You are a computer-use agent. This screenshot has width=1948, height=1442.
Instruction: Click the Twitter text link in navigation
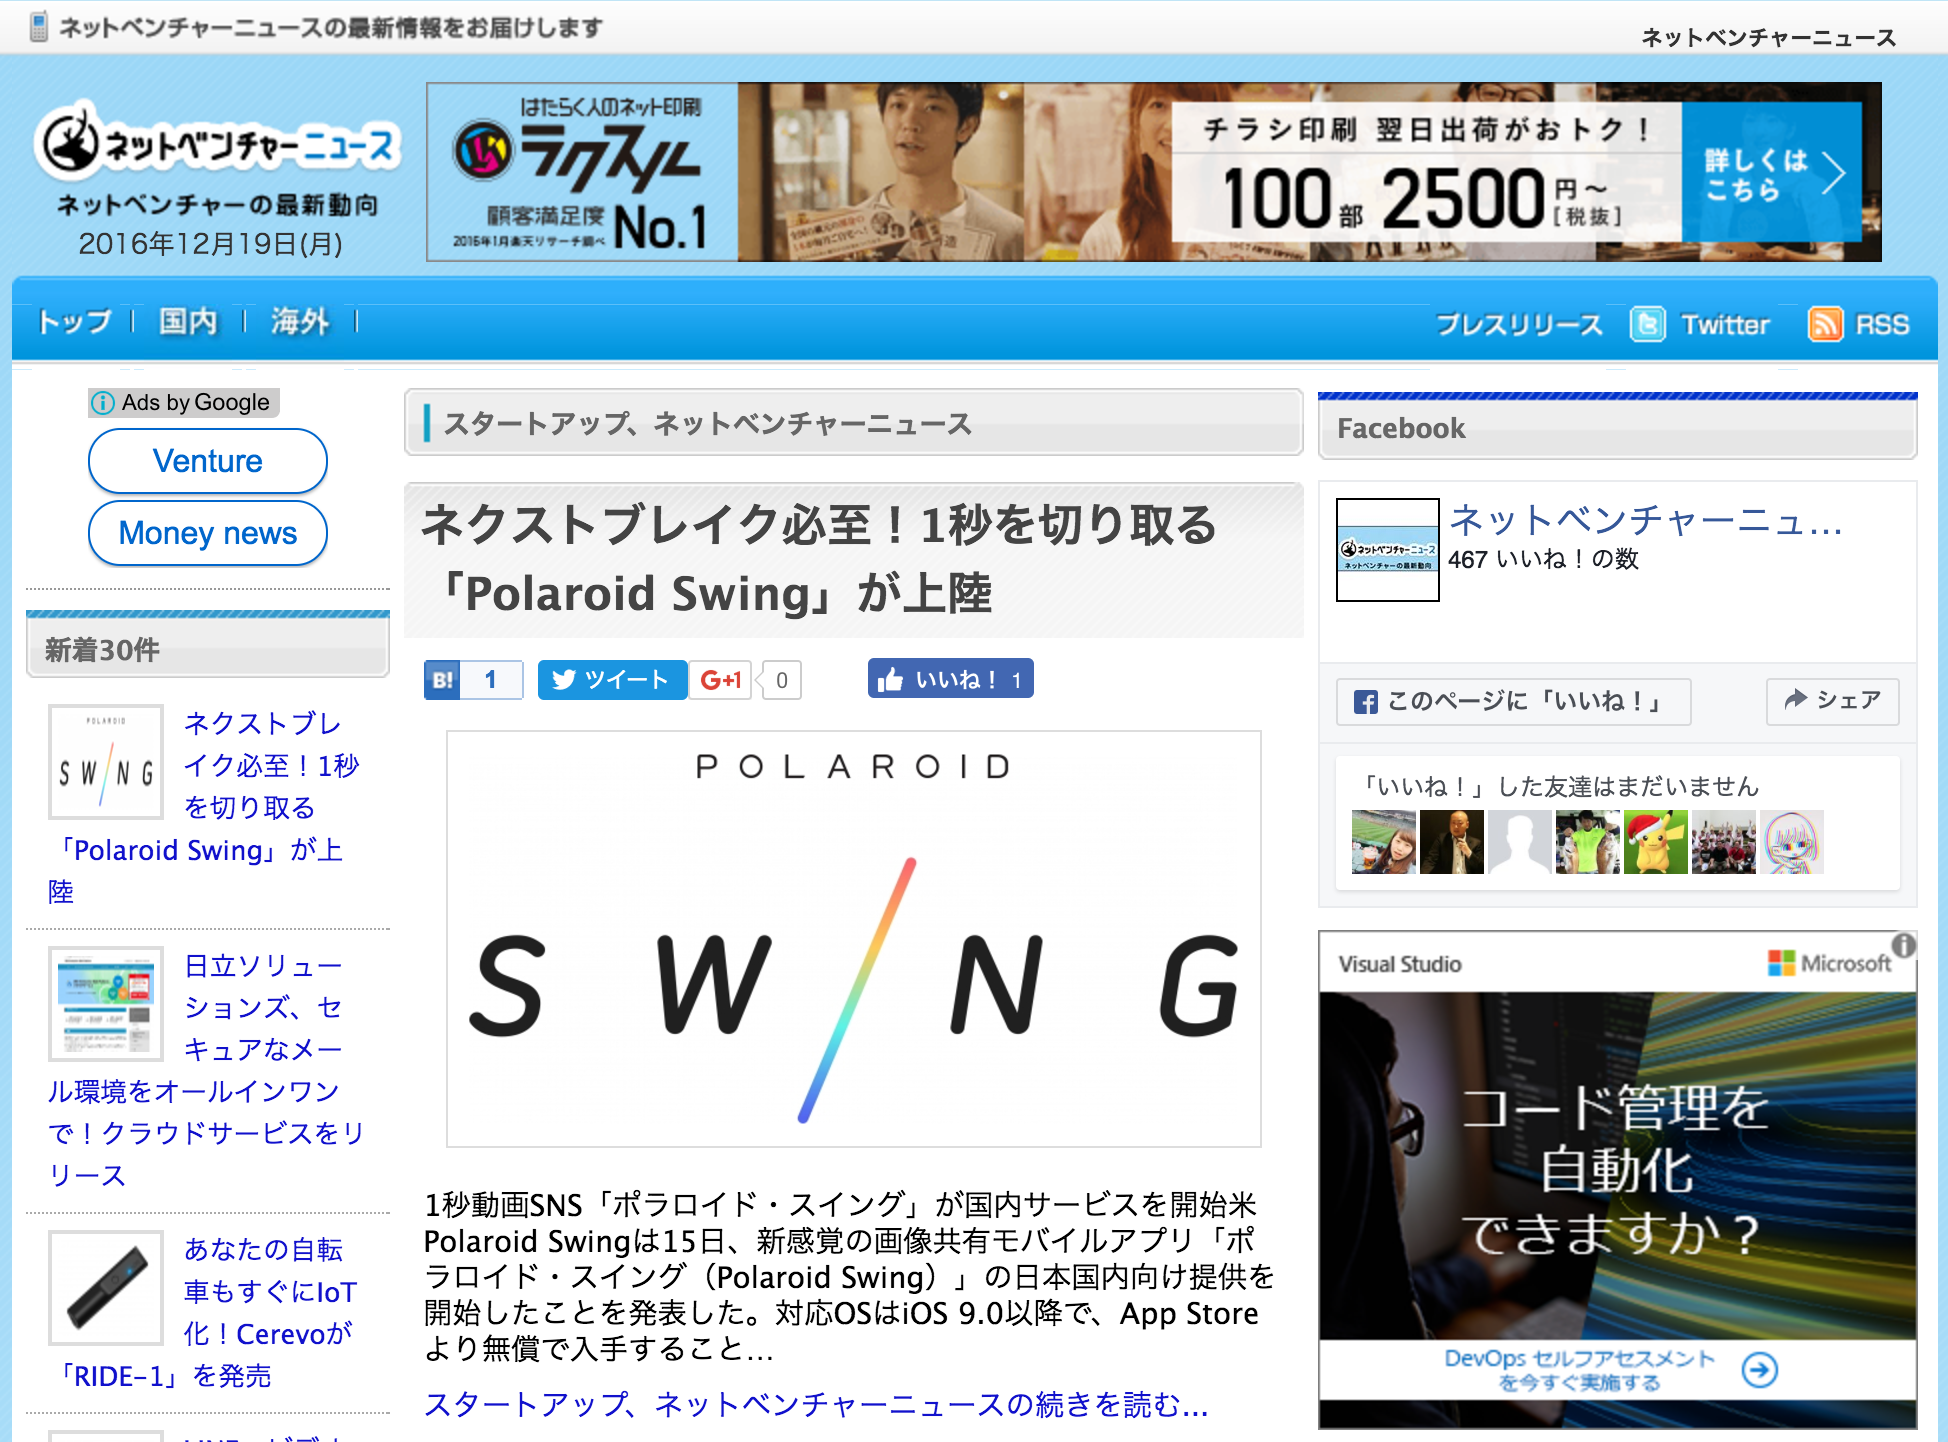[x=1725, y=325]
